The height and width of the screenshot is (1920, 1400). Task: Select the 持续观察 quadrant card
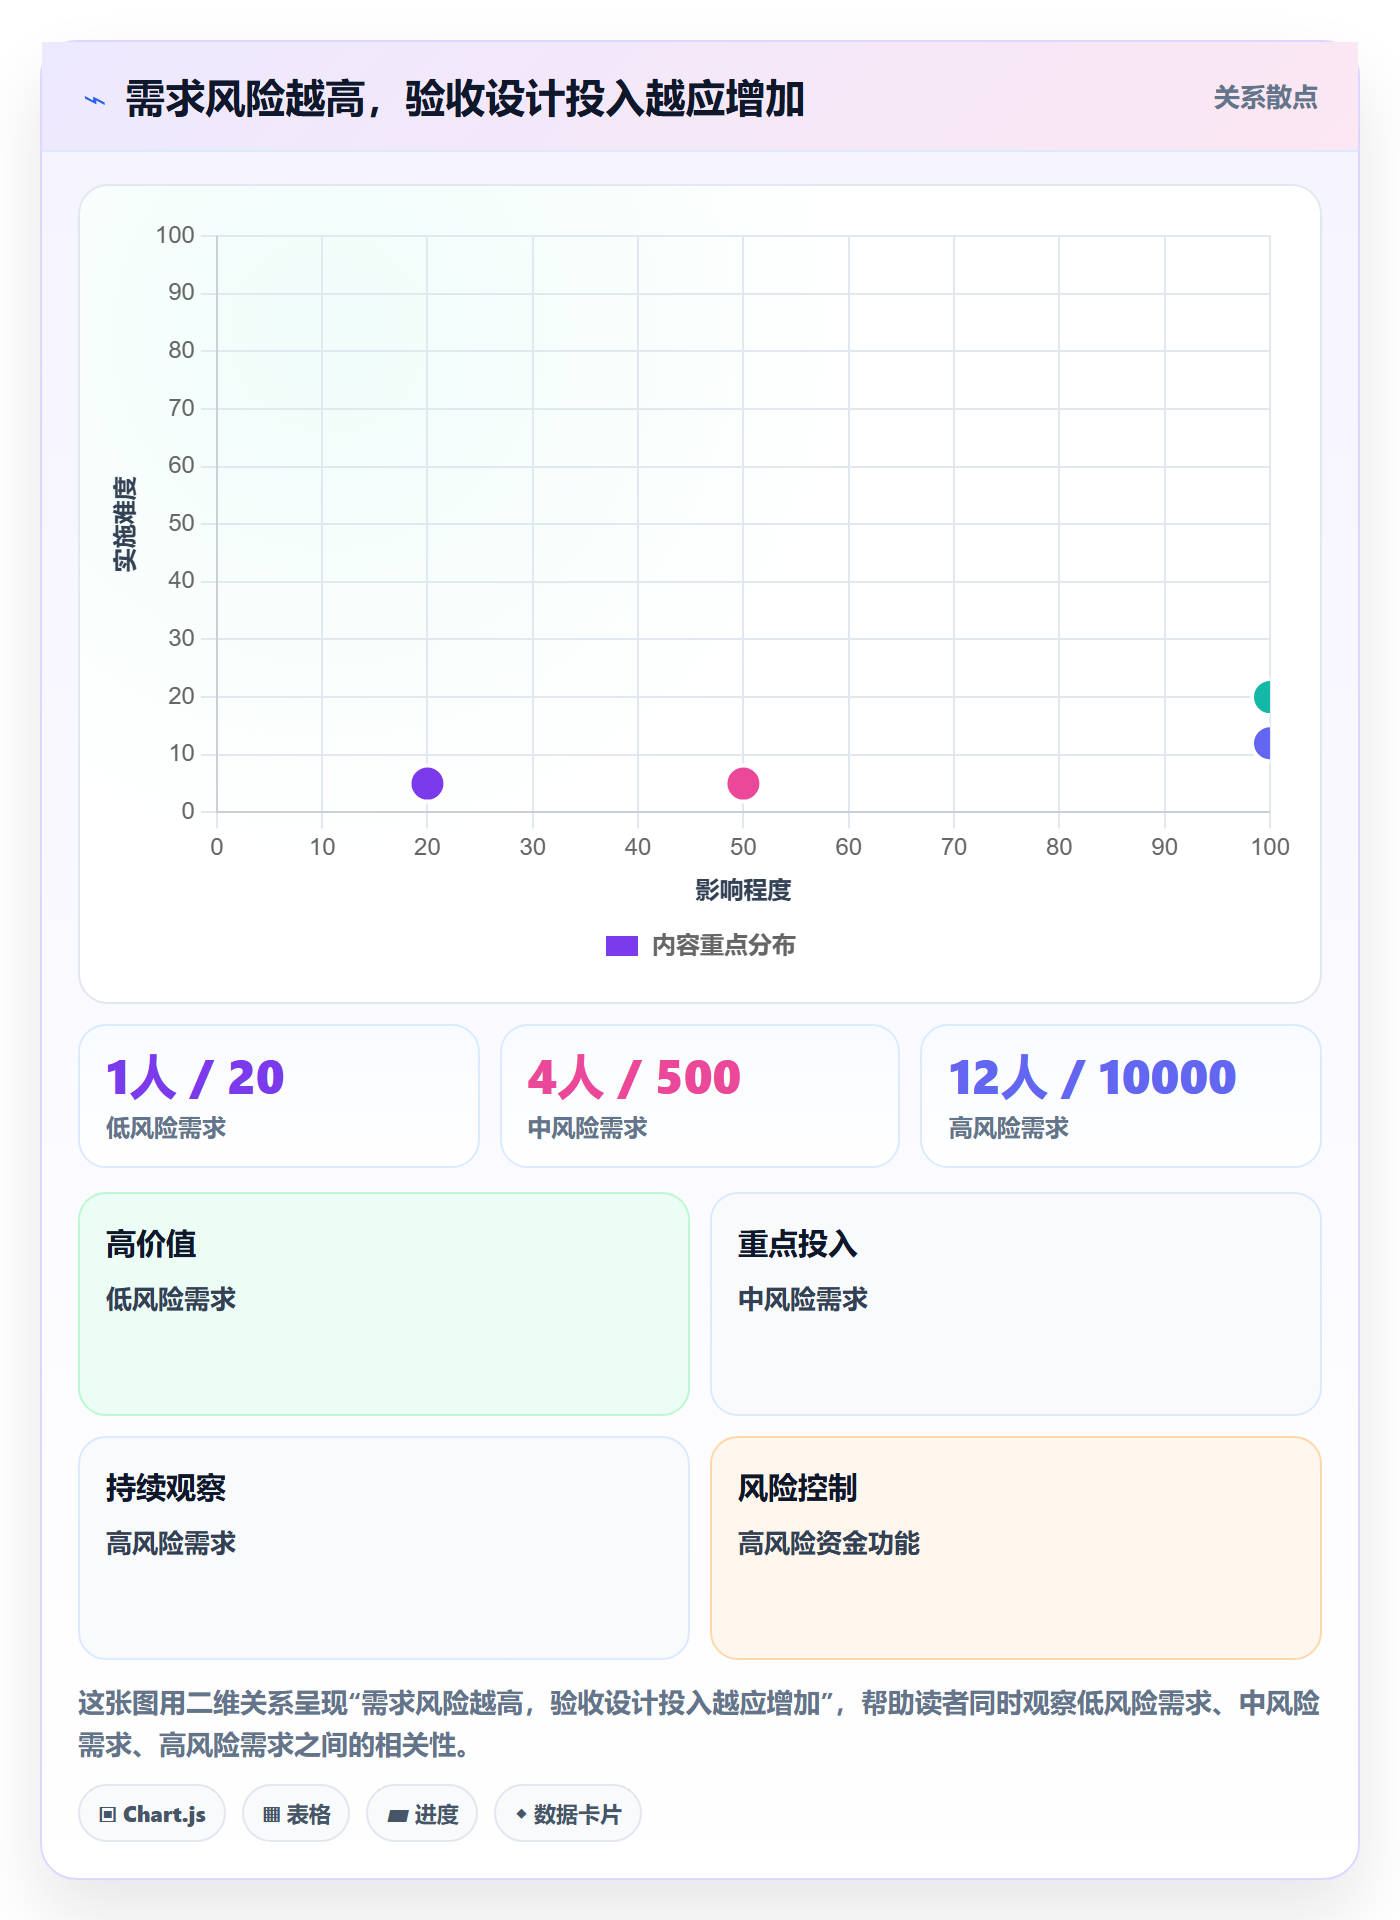coord(384,1548)
